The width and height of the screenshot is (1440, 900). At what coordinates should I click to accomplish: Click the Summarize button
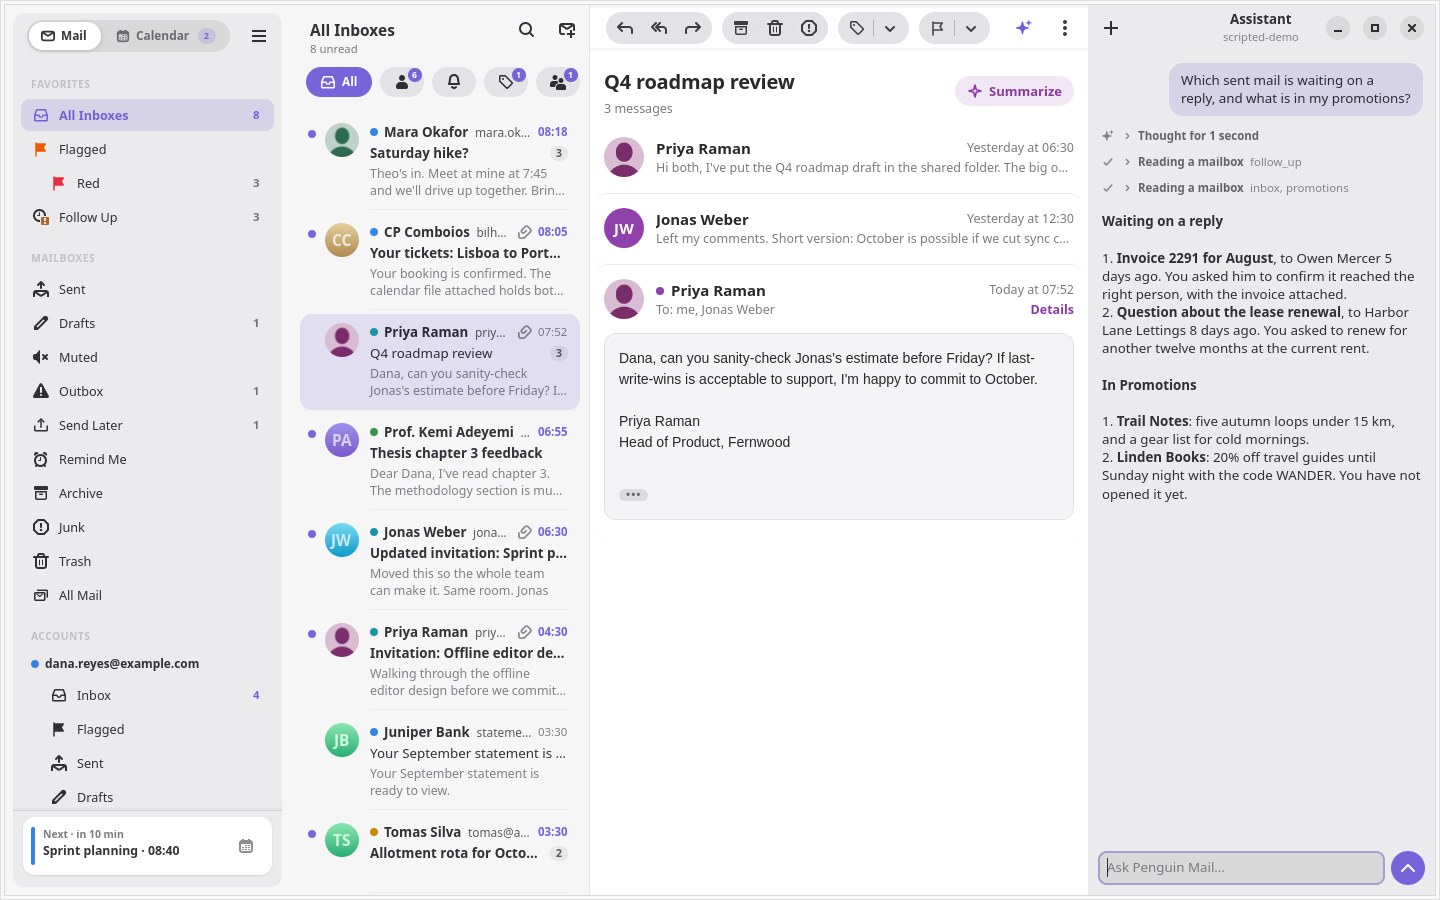click(x=1014, y=91)
